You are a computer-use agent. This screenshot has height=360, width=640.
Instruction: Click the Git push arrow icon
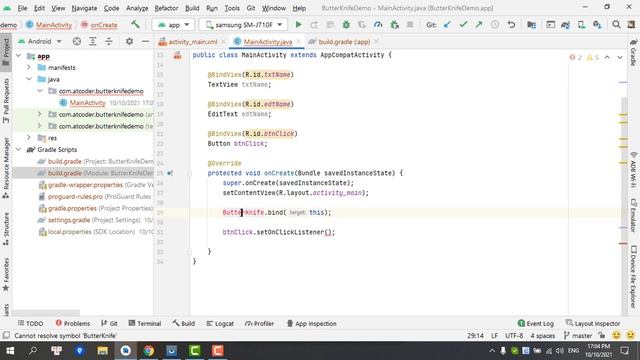pos(479,25)
